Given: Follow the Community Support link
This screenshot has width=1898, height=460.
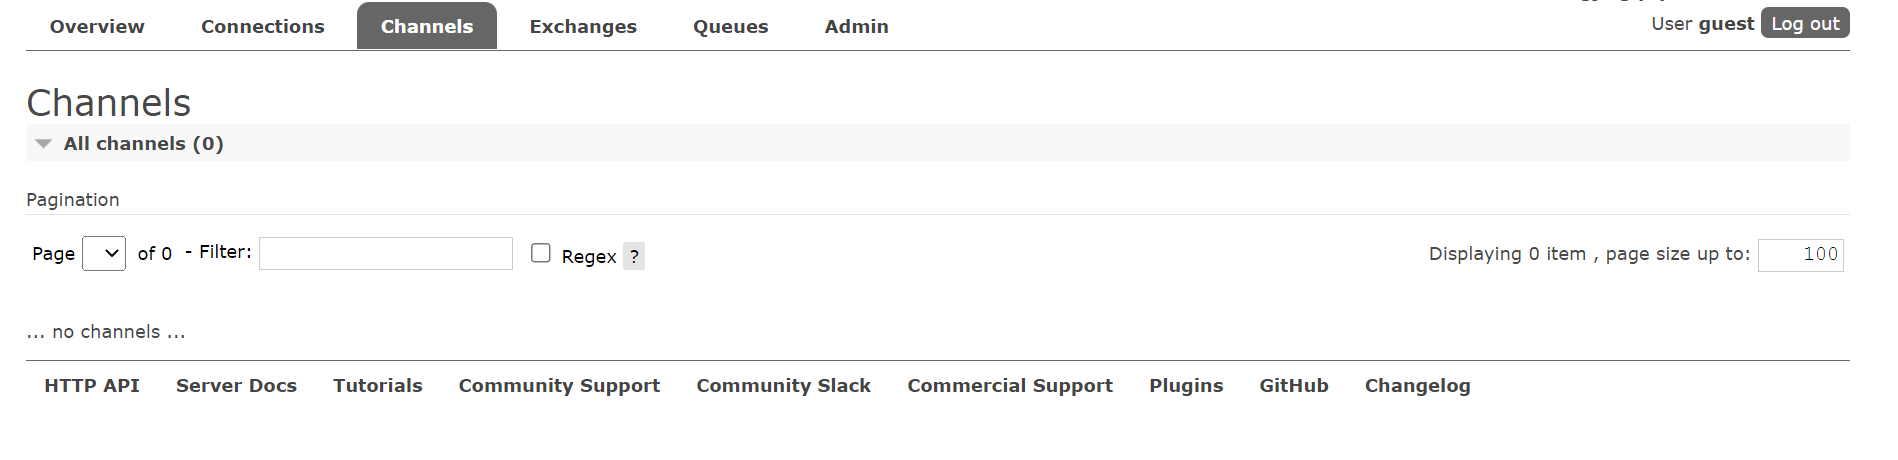Looking at the screenshot, I should pos(559,386).
